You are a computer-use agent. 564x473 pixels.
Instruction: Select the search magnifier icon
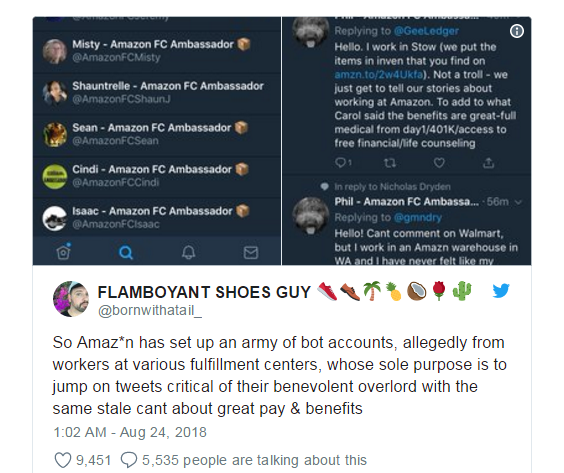tap(126, 253)
